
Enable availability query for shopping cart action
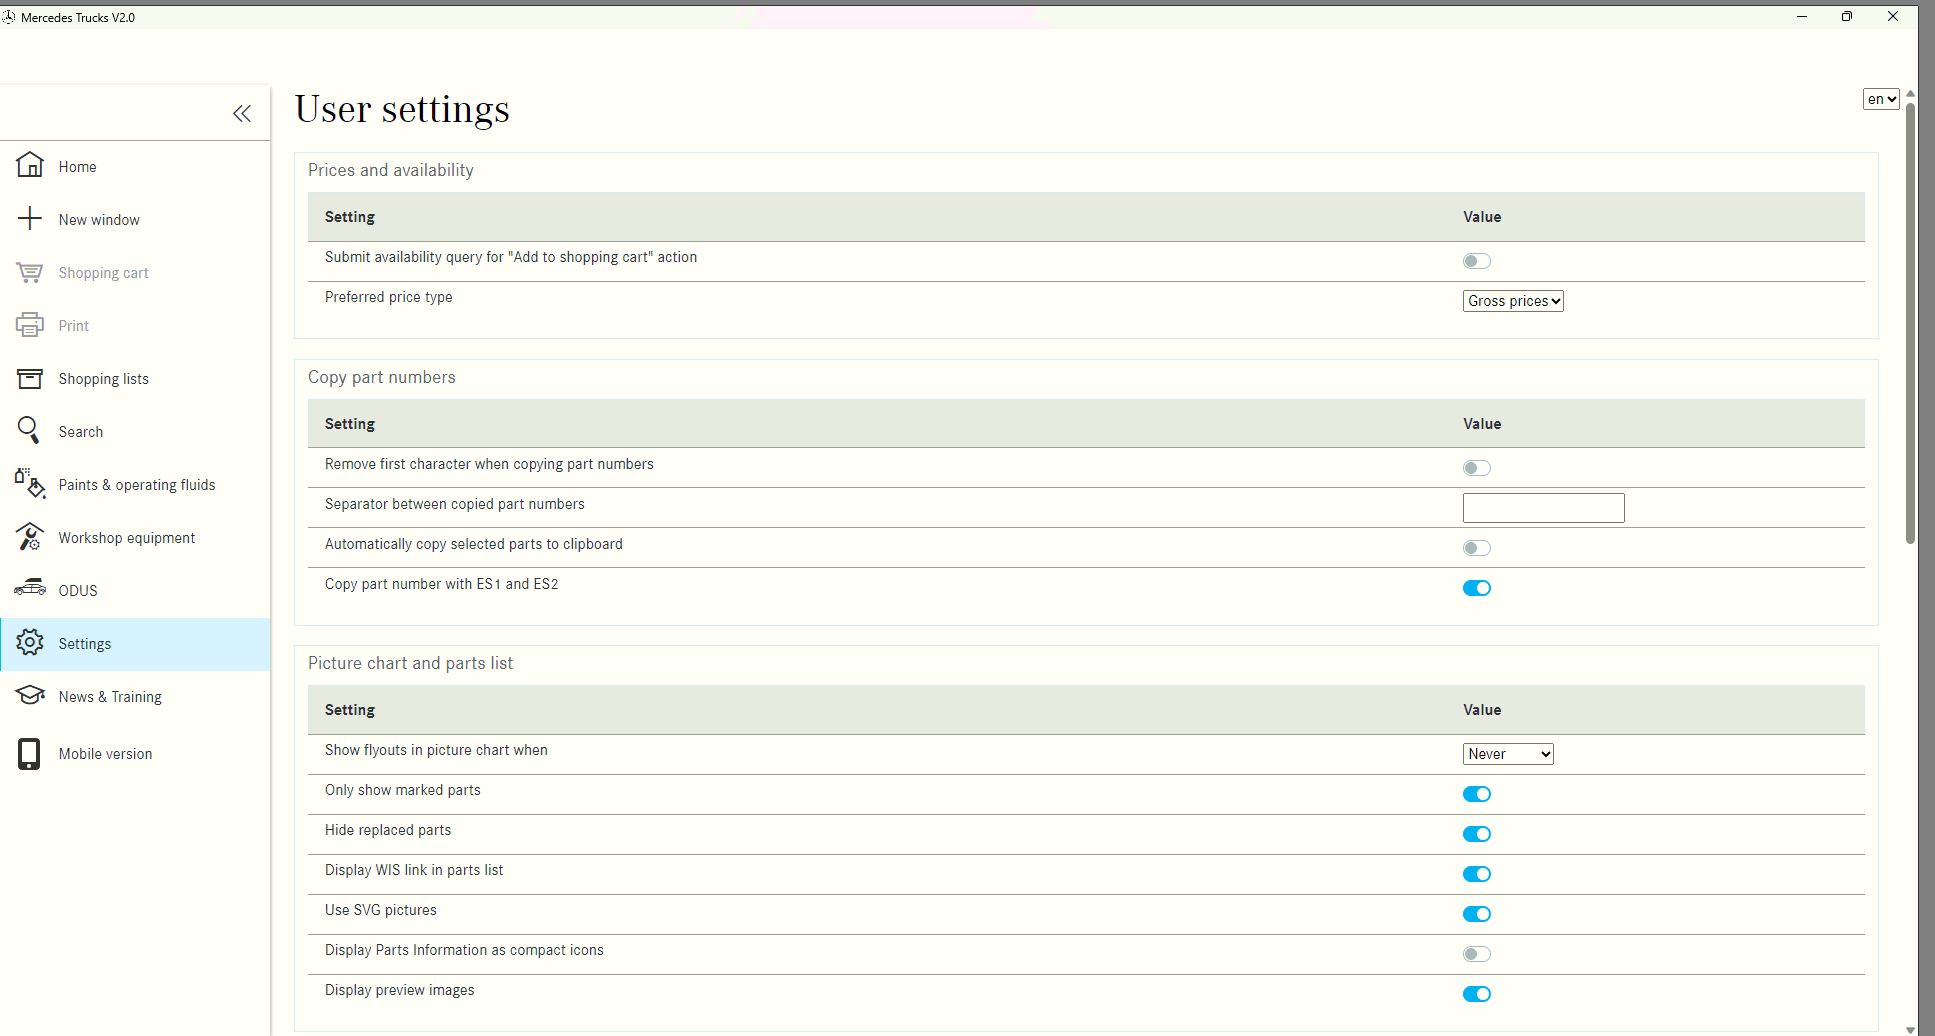coord(1476,260)
